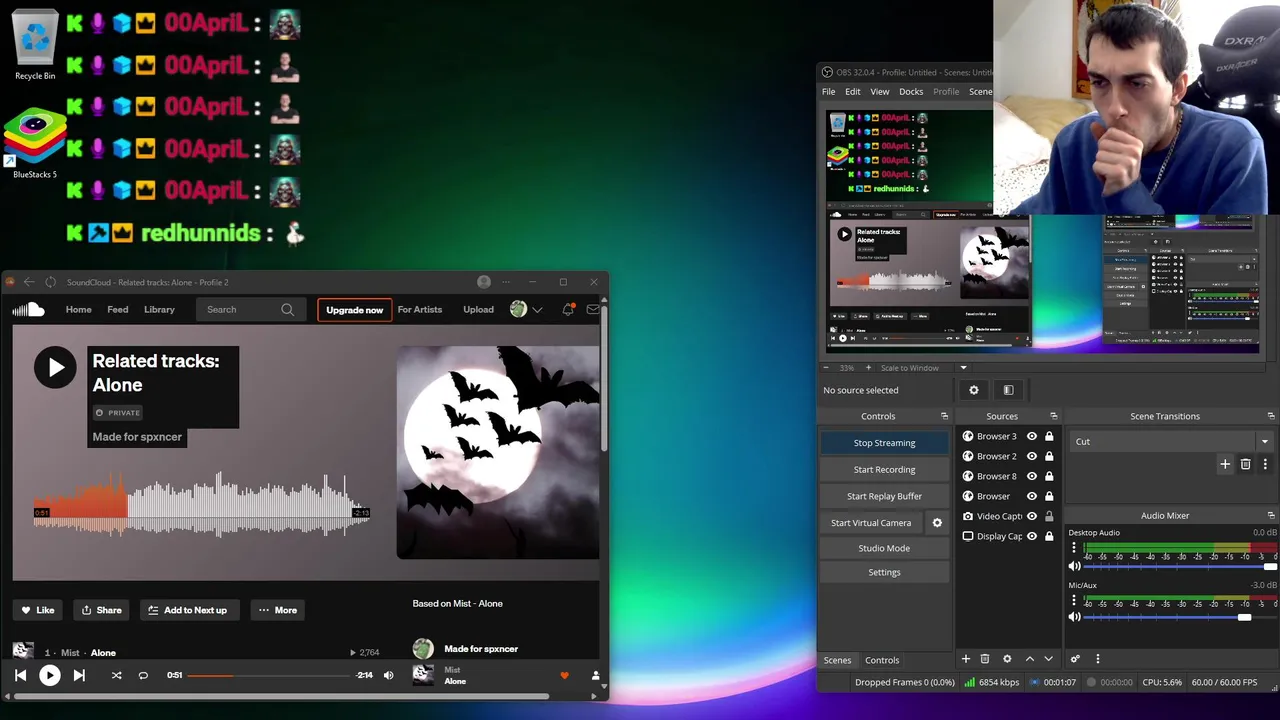1280x720 pixels.
Task: Toggle visibility of Display Capture source
Action: [x=1032, y=536]
